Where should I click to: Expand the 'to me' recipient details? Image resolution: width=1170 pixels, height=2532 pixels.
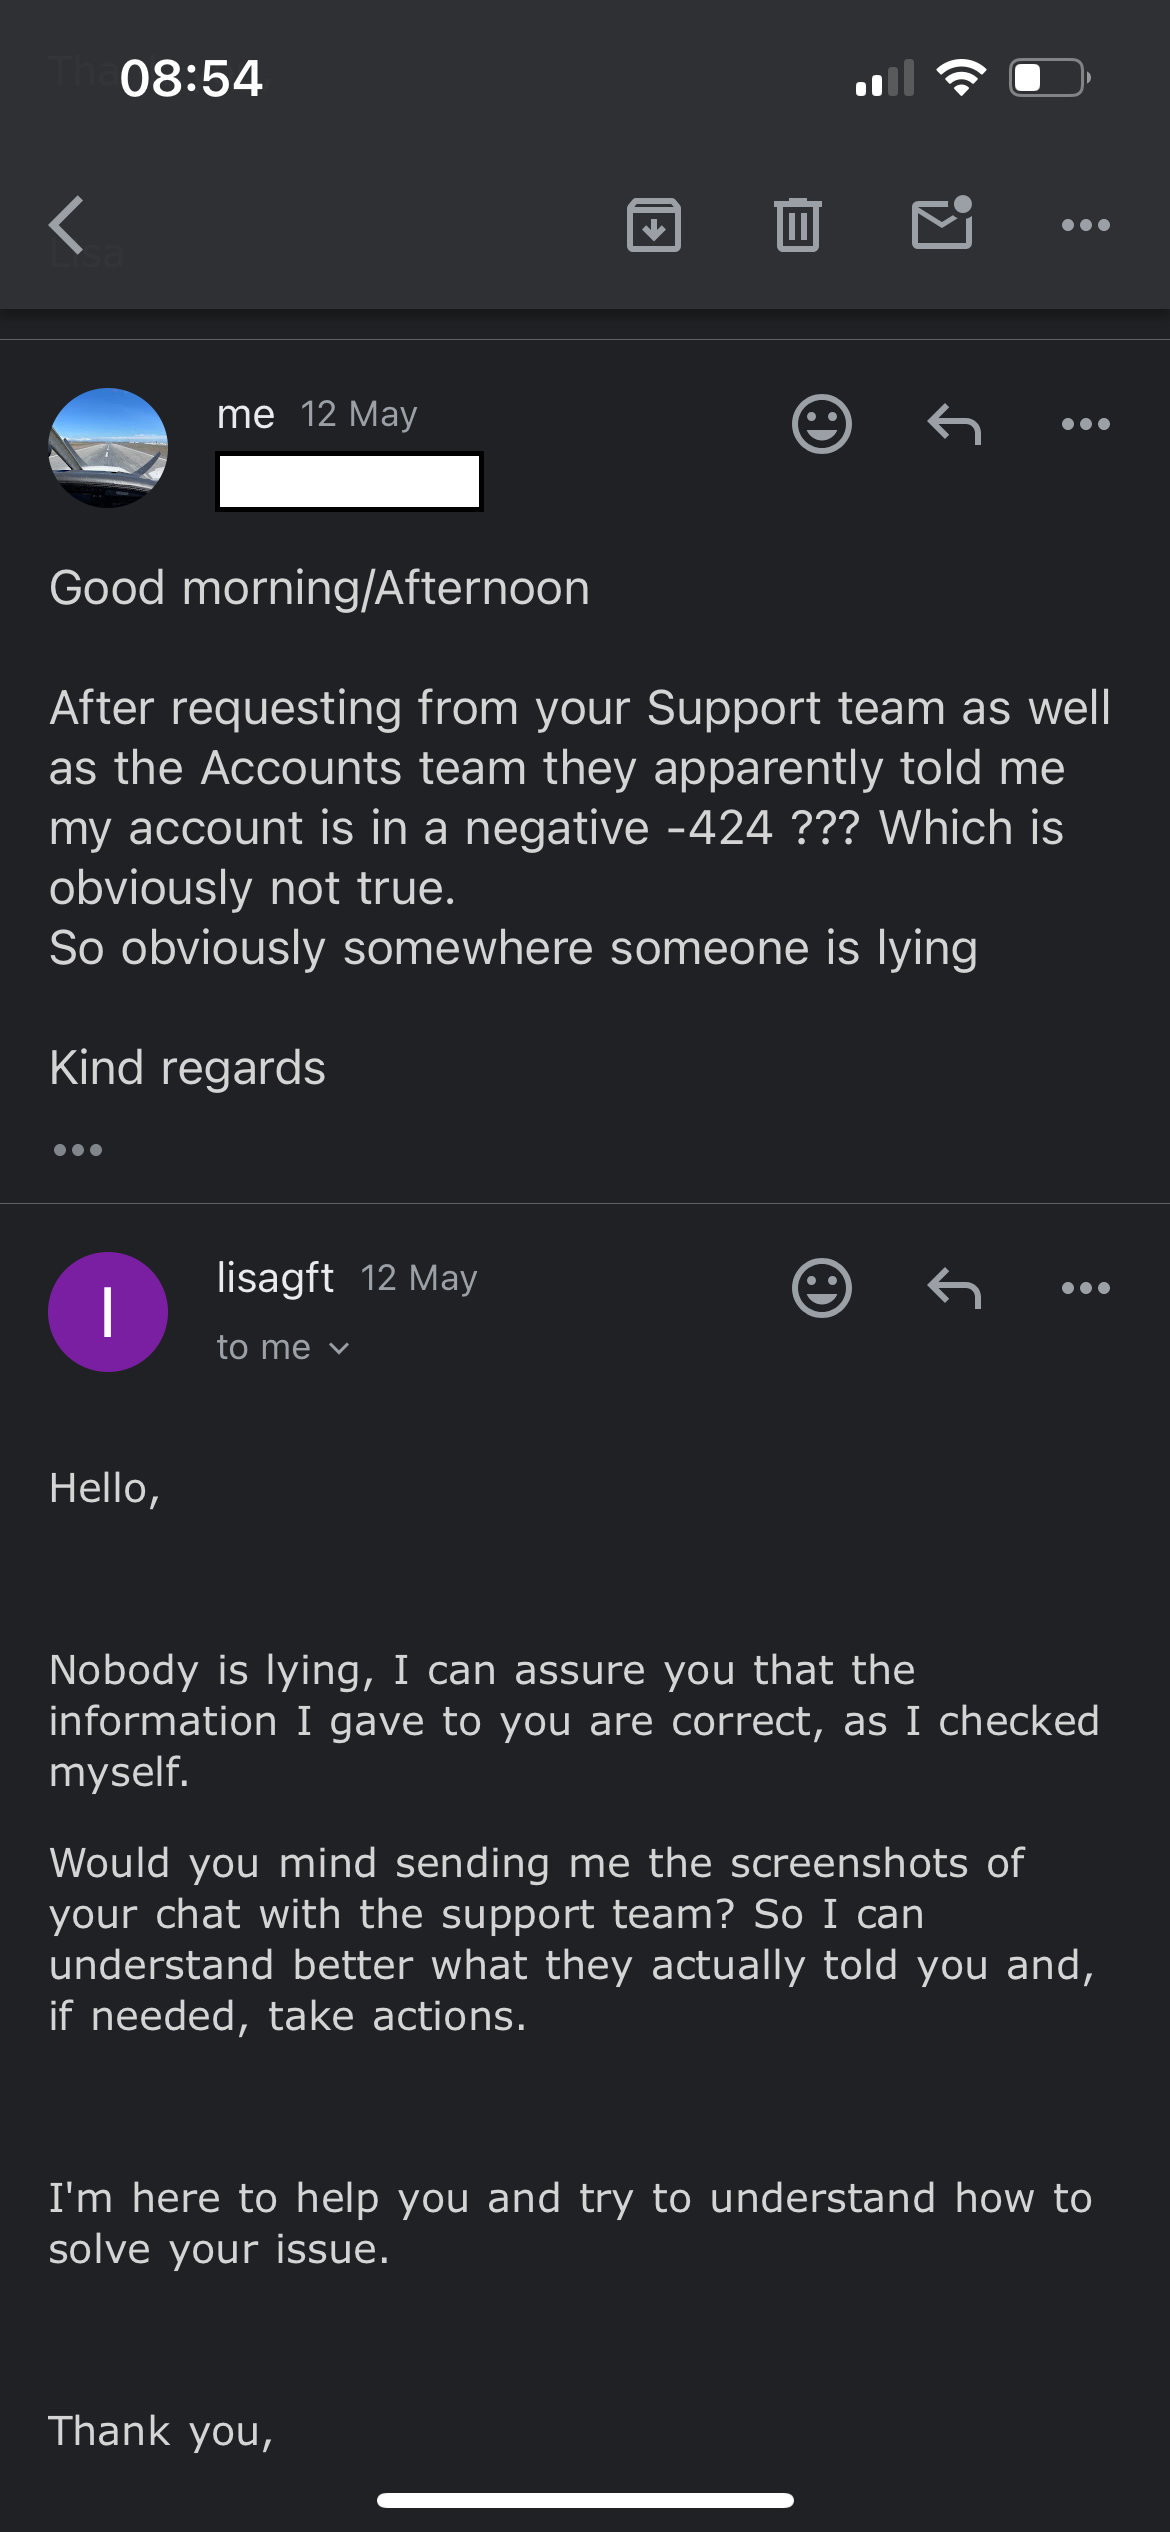[x=283, y=1348]
